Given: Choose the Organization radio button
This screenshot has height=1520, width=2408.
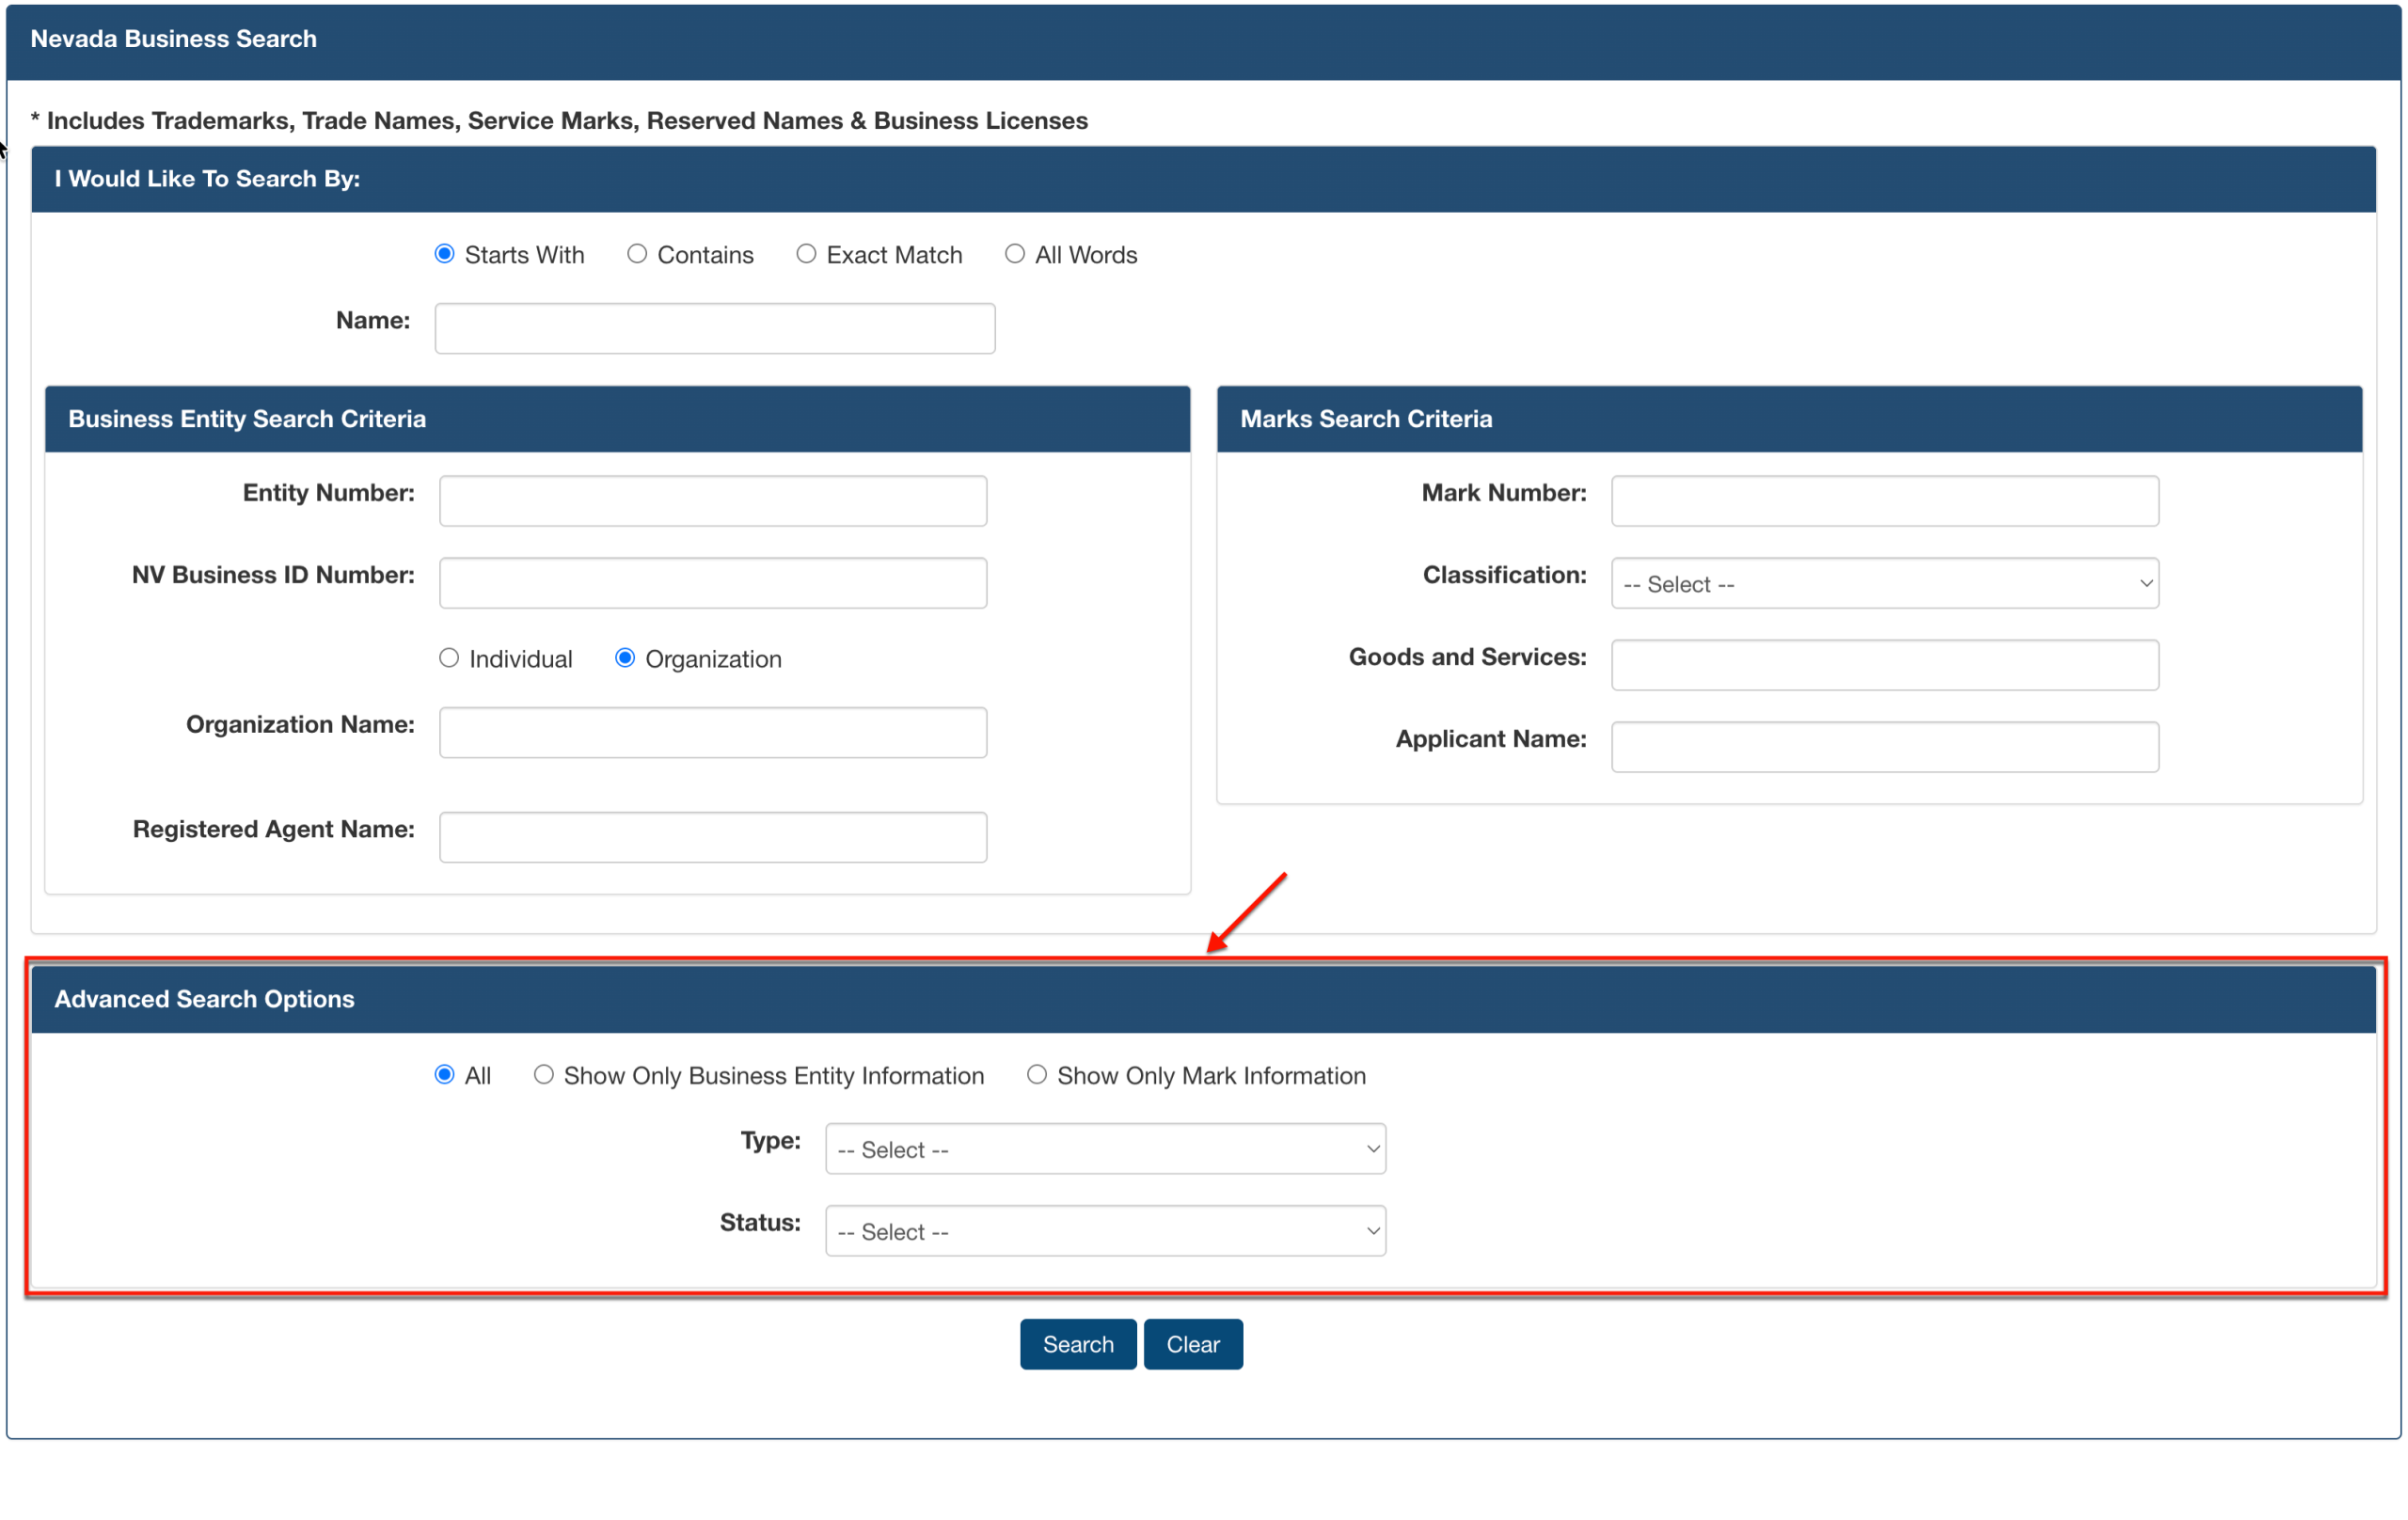Looking at the screenshot, I should [625, 658].
